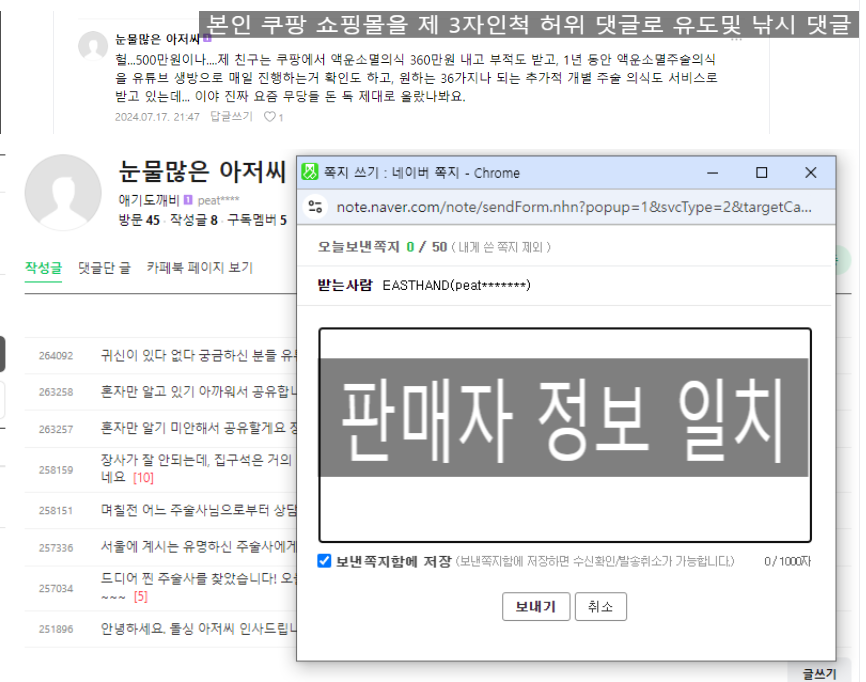The image size is (866, 682).
Task: Click the member level badge next to 애기도깨비
Action: coord(188,199)
